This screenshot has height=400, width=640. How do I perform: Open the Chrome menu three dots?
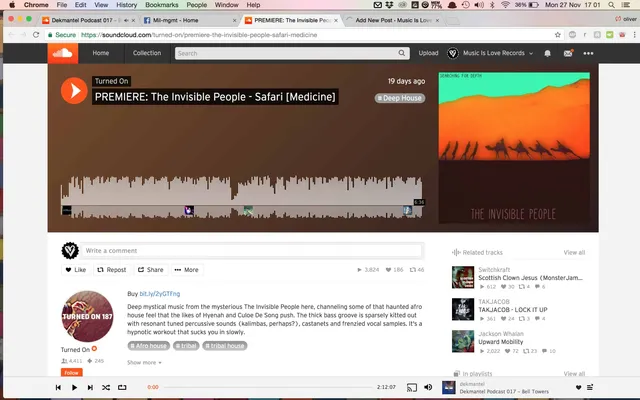point(635,35)
